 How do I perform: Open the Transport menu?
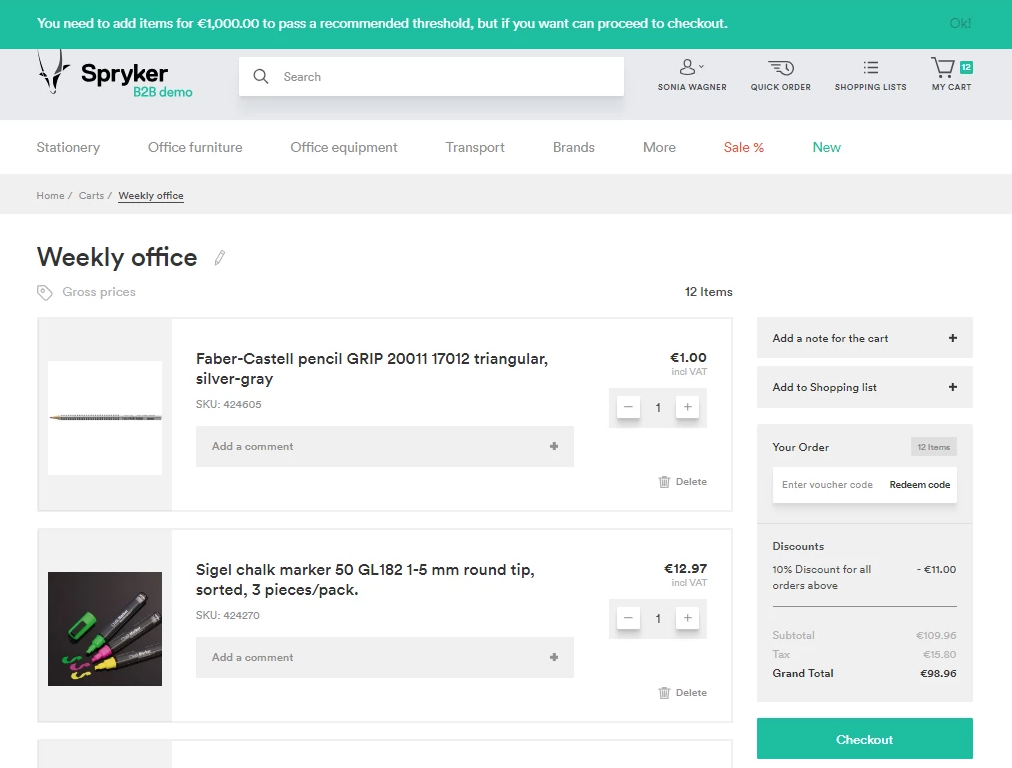point(475,147)
